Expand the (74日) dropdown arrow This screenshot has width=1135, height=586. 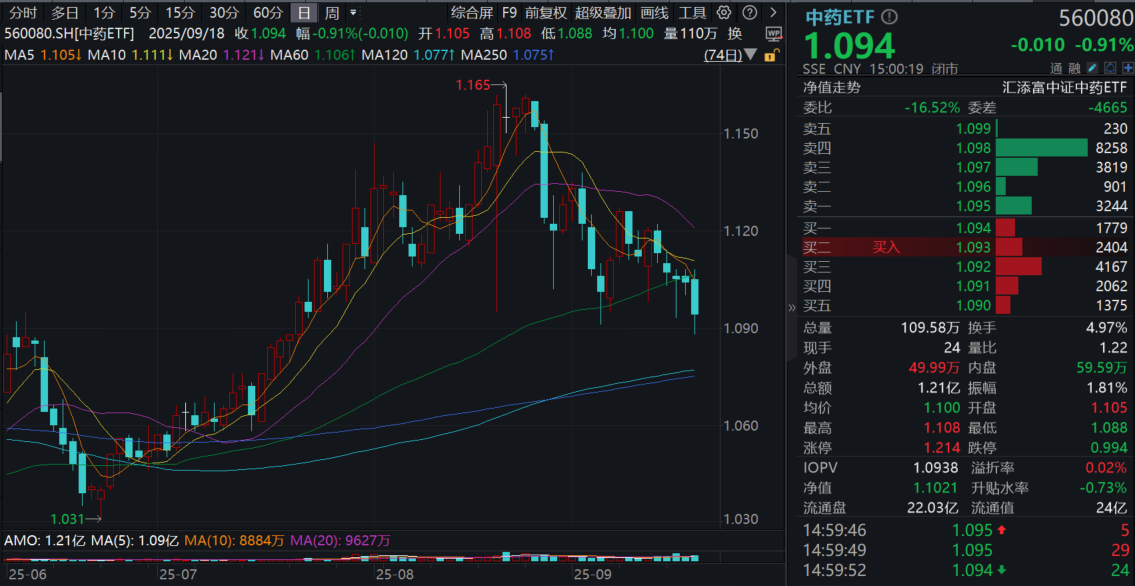(750, 54)
